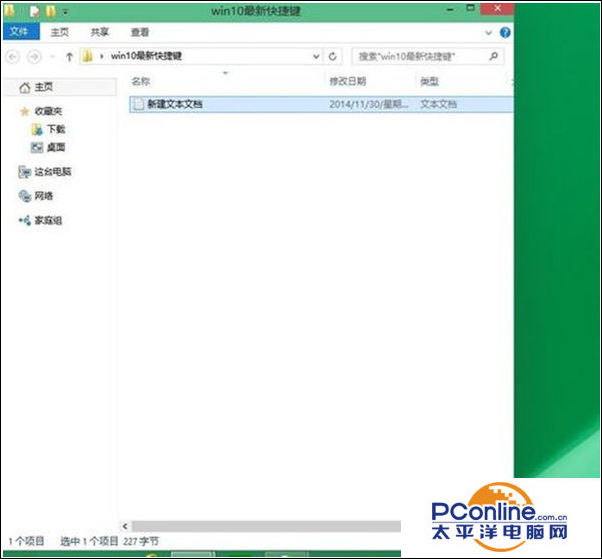Viewport: 602px width, 559px height.
Task: Click the forward navigation arrow
Action: point(34,57)
